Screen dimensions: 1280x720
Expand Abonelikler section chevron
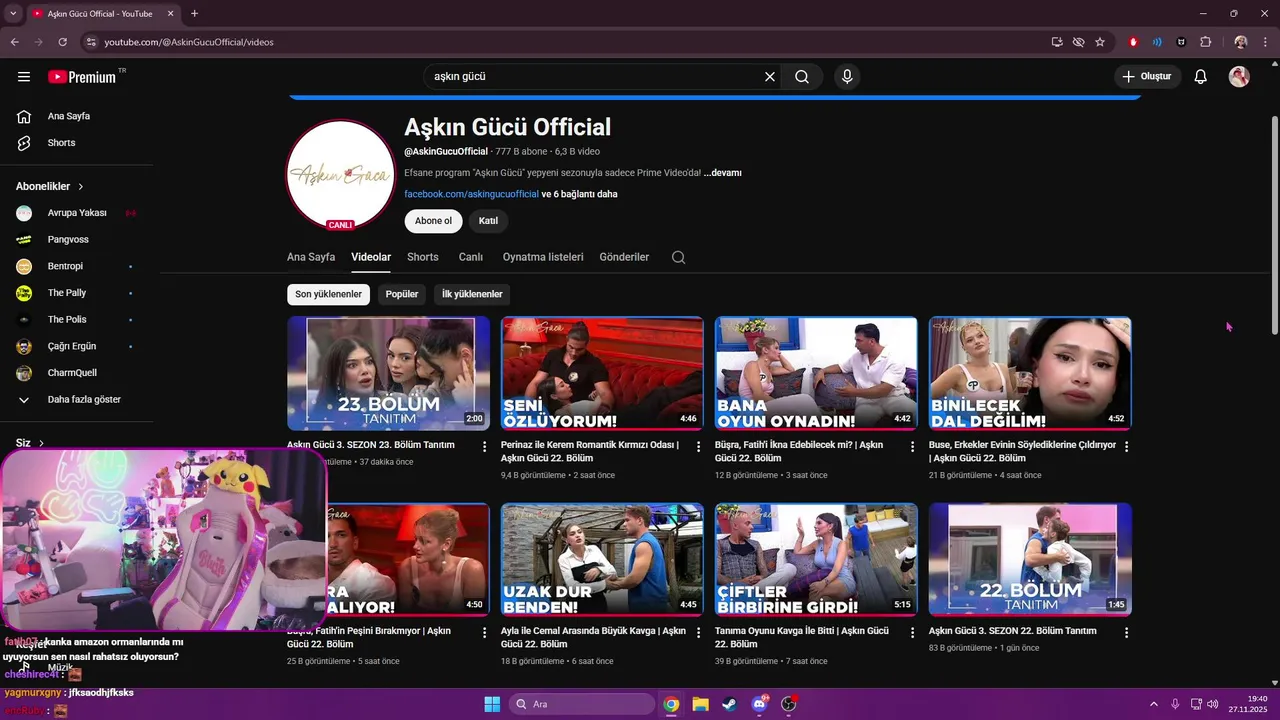click(x=81, y=187)
